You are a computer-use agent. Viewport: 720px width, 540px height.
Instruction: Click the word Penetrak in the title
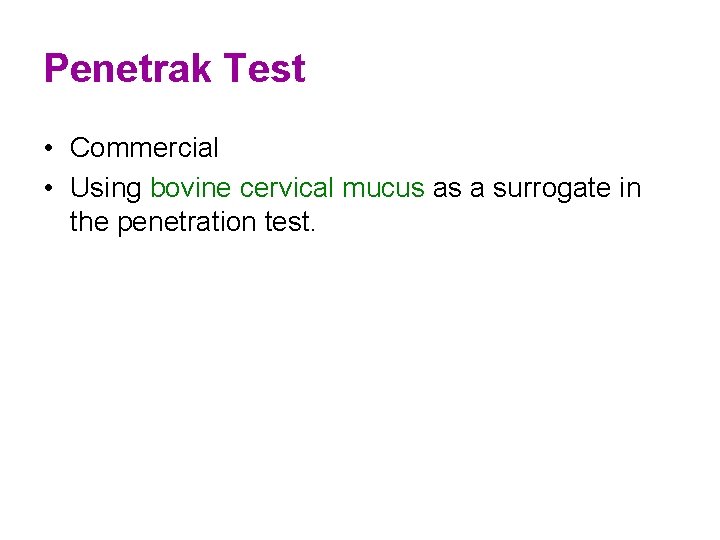click(x=128, y=69)
